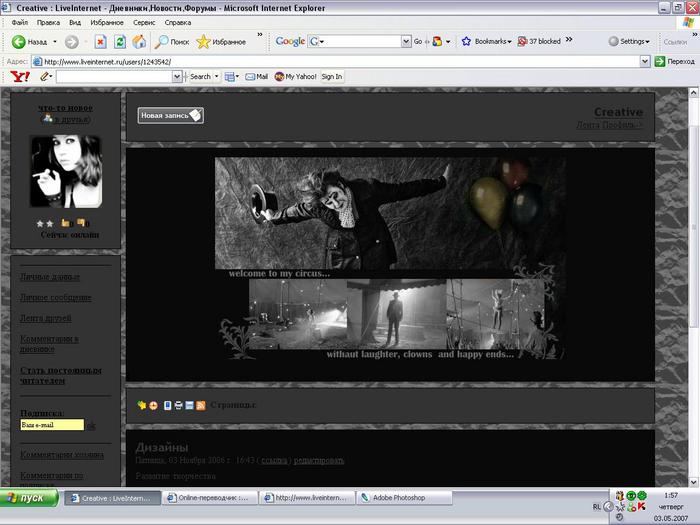Screen dimensions: 700x525
Task: Click the Ваш e-mail subscription field
Action: click(51, 425)
